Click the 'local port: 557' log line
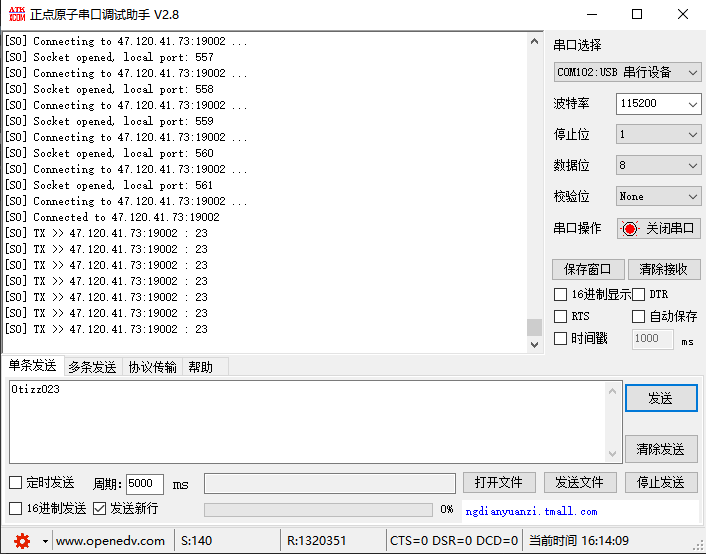This screenshot has height=554, width=706. pos(109,57)
